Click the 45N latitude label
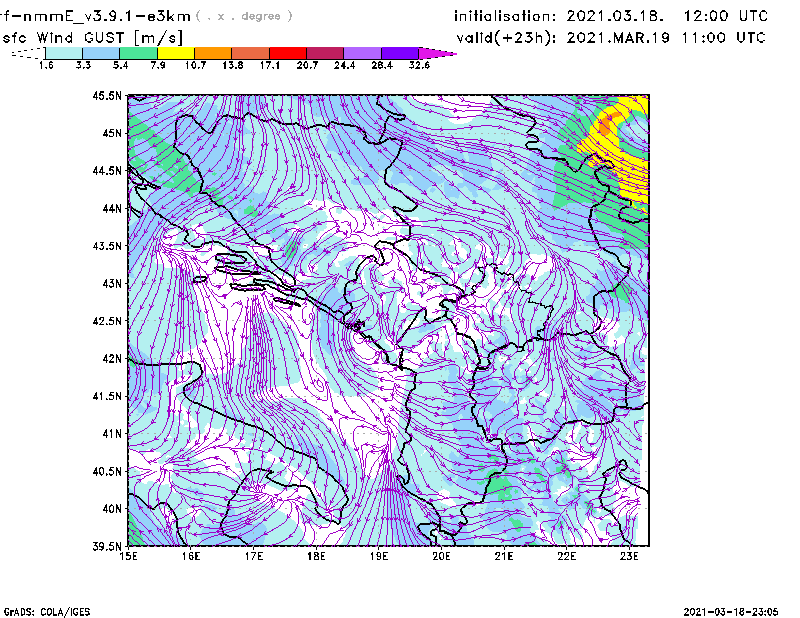 [x=112, y=133]
